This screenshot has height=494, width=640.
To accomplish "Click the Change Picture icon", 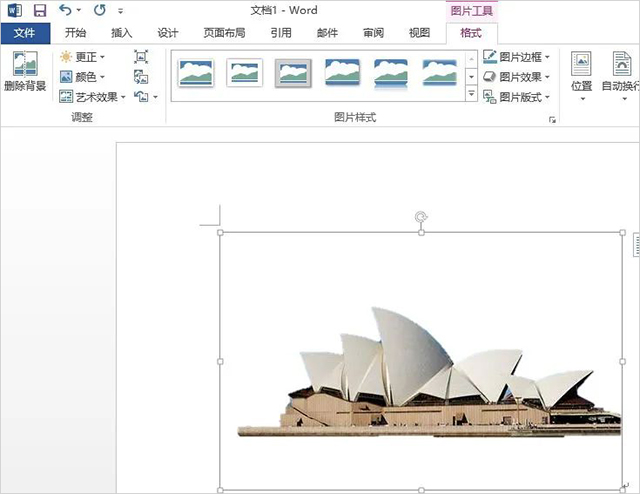I will pos(141,77).
